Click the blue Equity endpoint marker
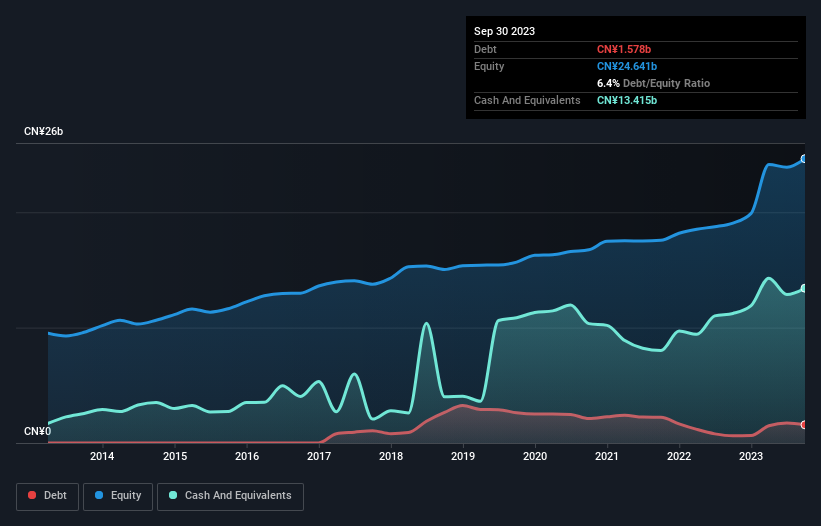This screenshot has width=821, height=526. pyautogui.click(x=804, y=159)
